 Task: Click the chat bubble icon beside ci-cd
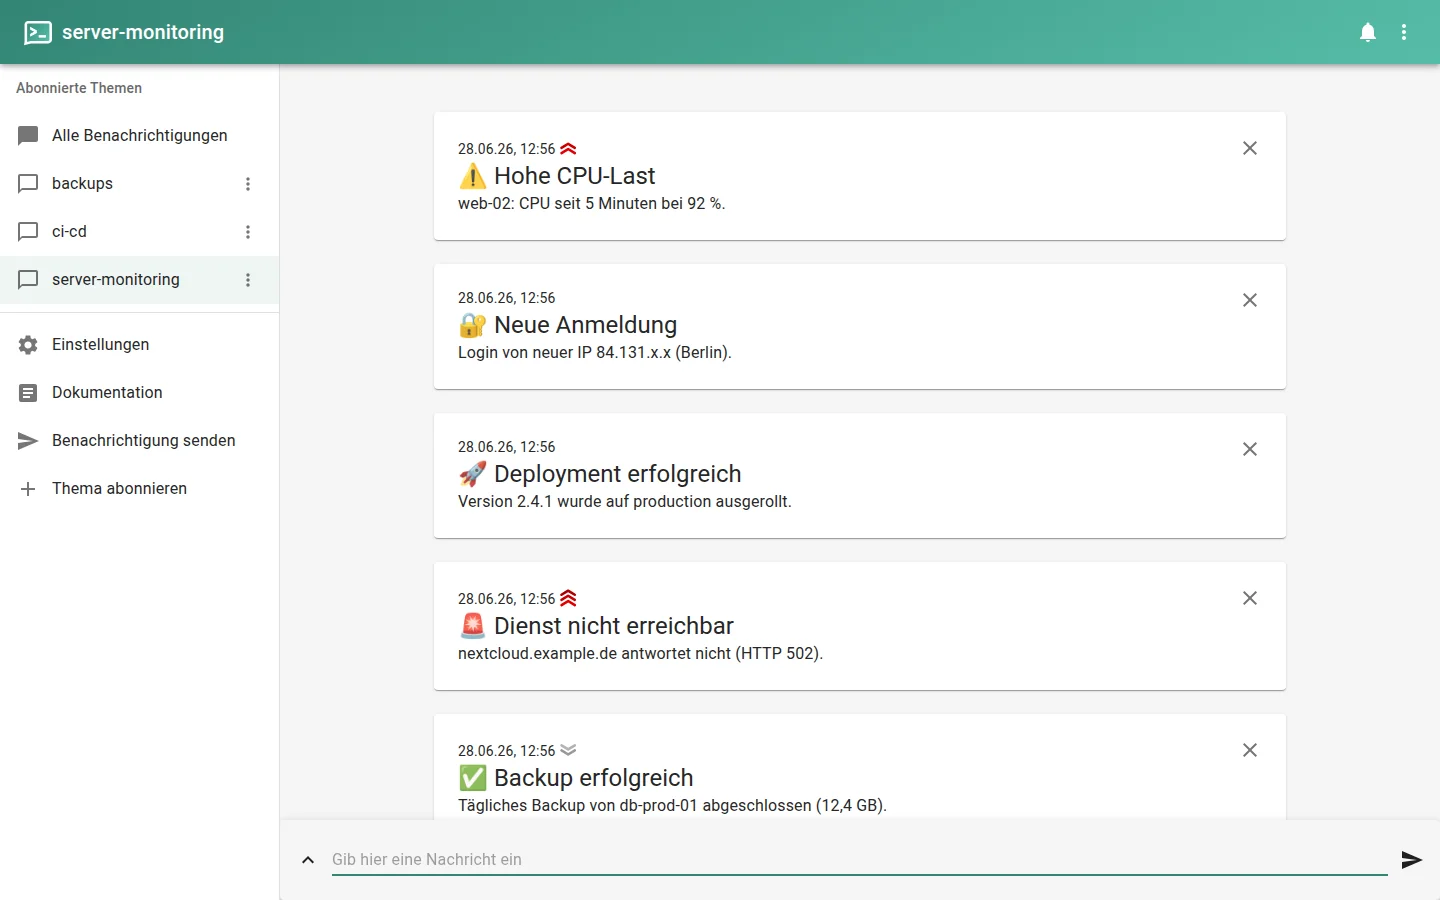coord(28,232)
